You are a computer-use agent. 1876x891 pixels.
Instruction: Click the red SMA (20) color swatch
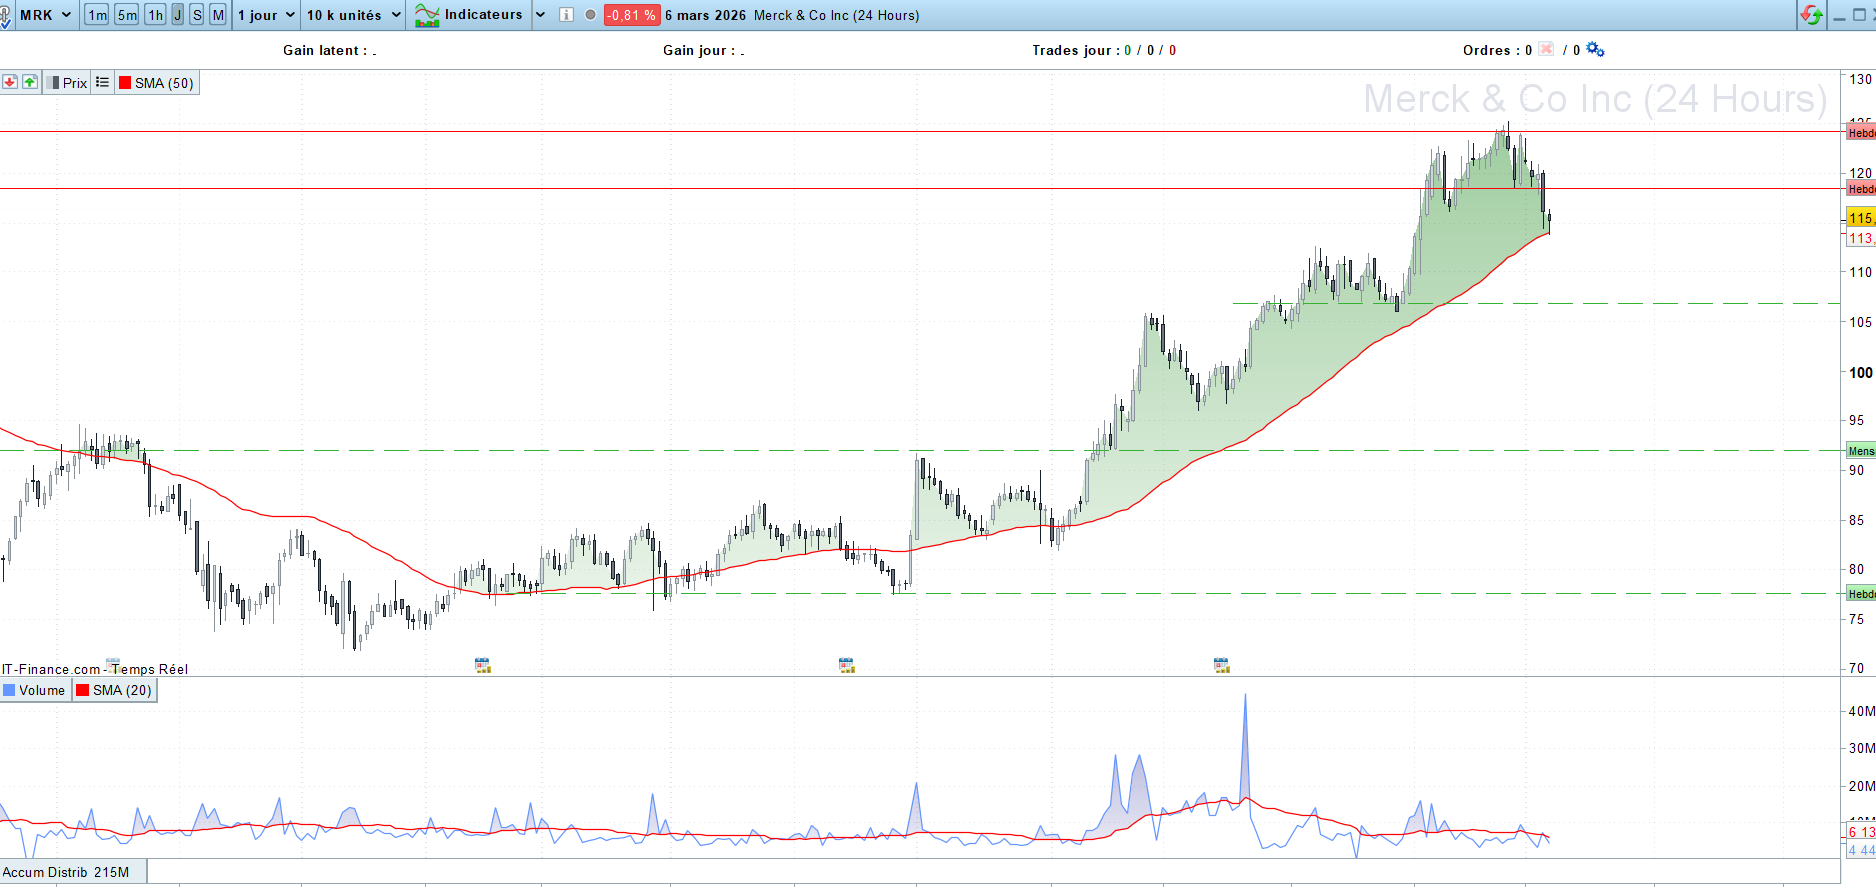pos(83,690)
